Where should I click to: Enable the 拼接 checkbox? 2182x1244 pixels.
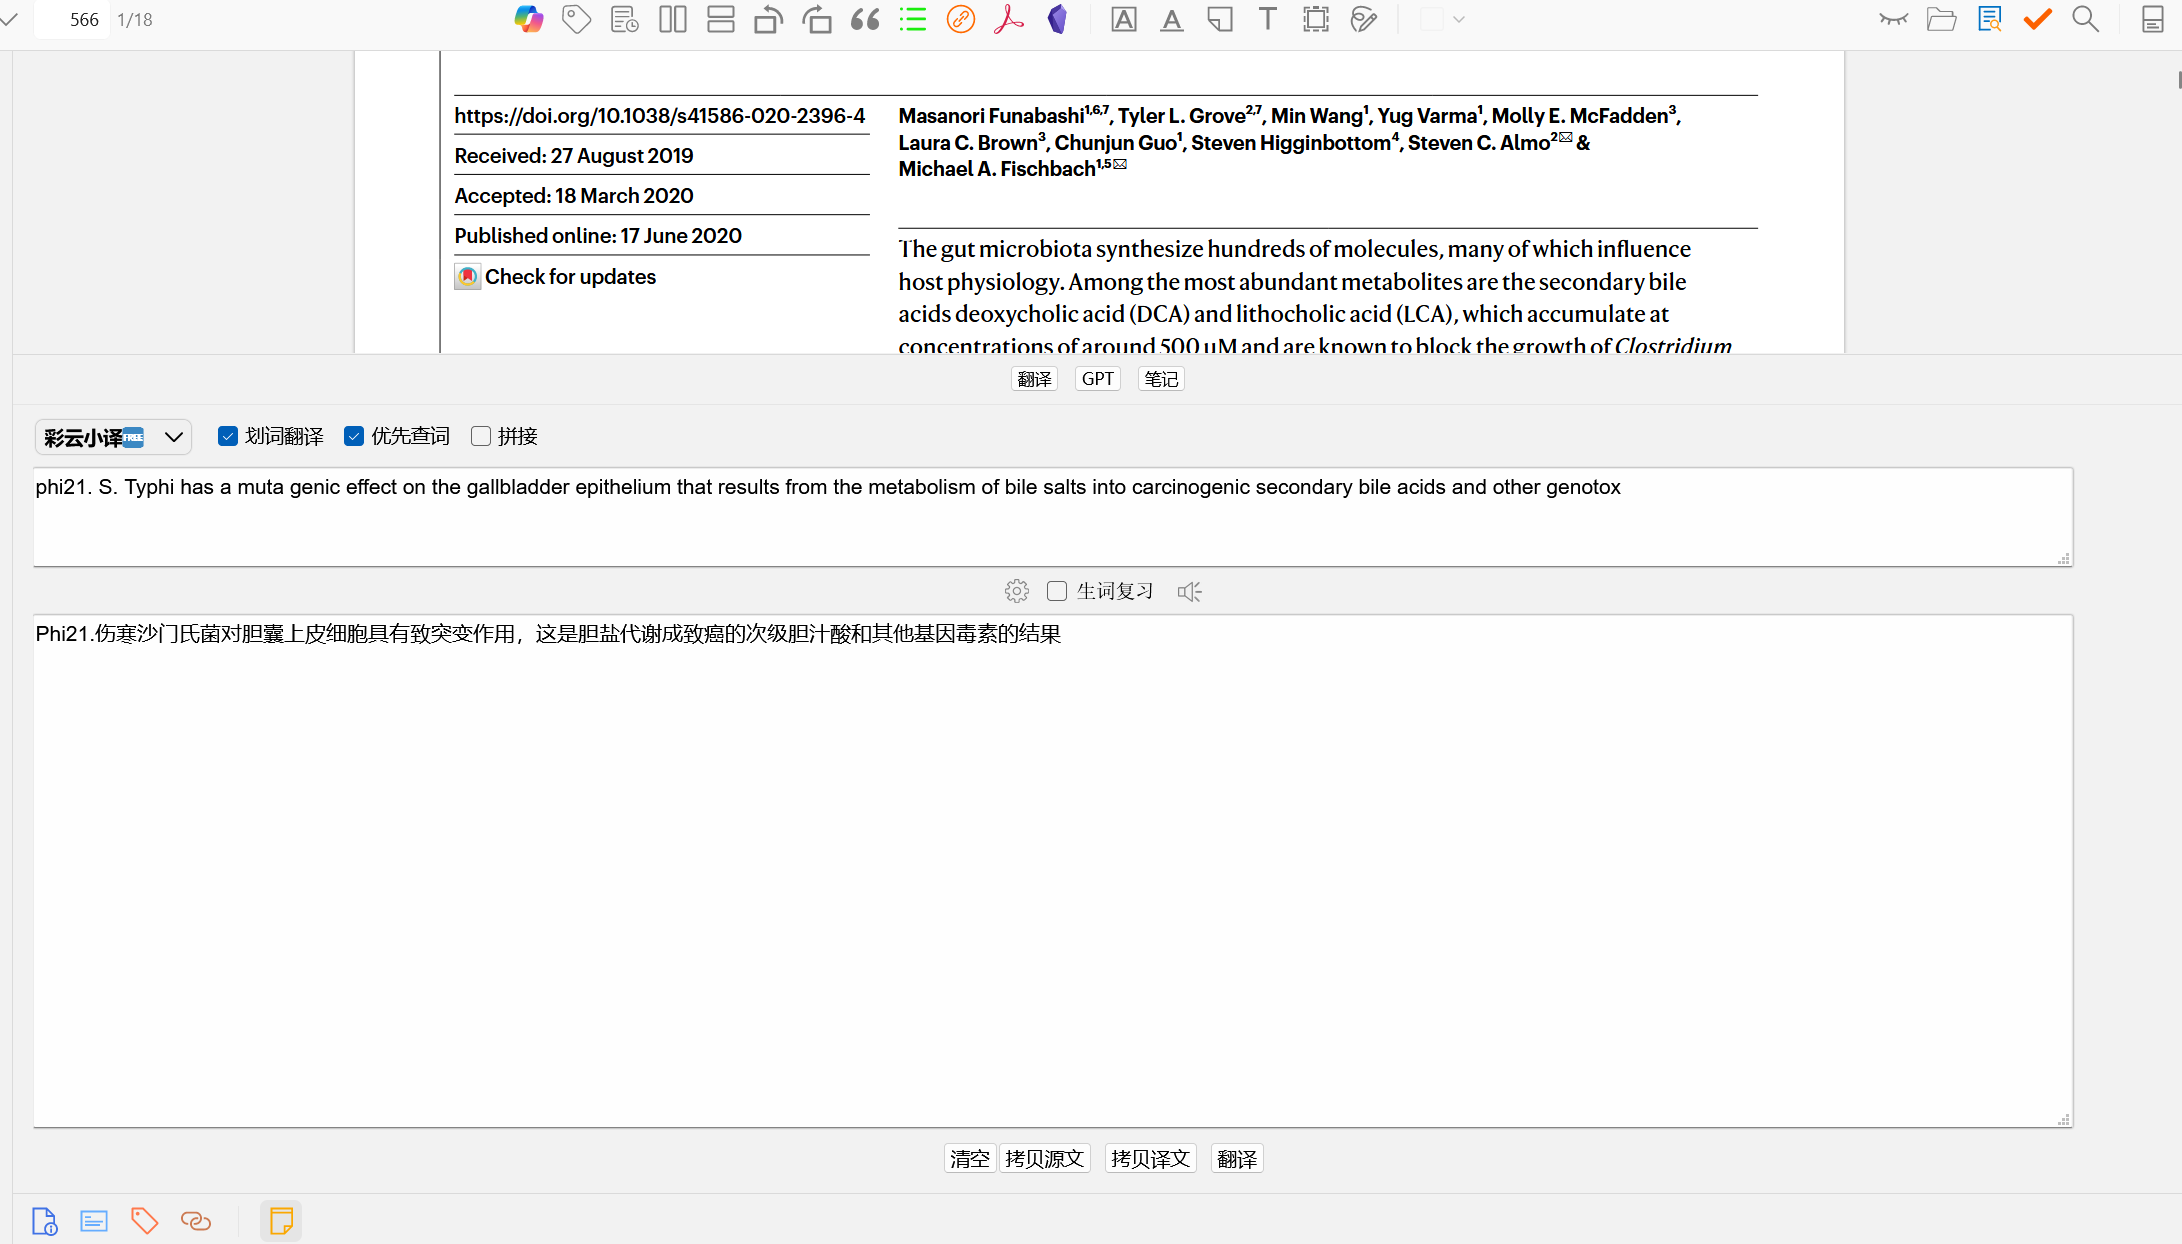coord(481,436)
